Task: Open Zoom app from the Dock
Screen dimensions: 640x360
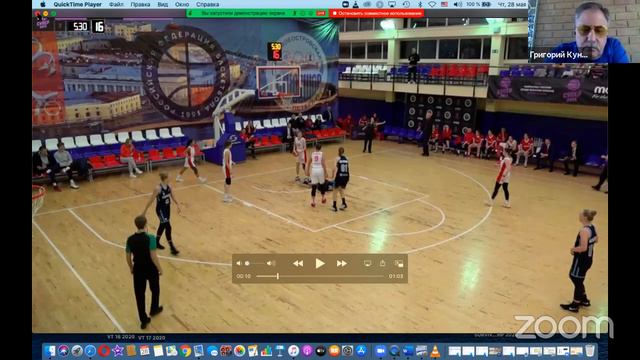Action: tap(380, 351)
